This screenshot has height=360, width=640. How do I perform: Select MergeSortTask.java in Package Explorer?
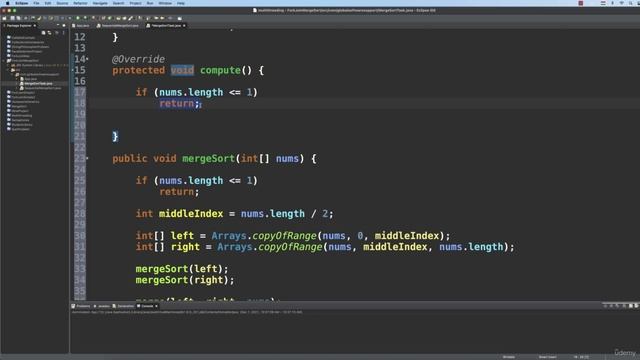tap(38, 83)
